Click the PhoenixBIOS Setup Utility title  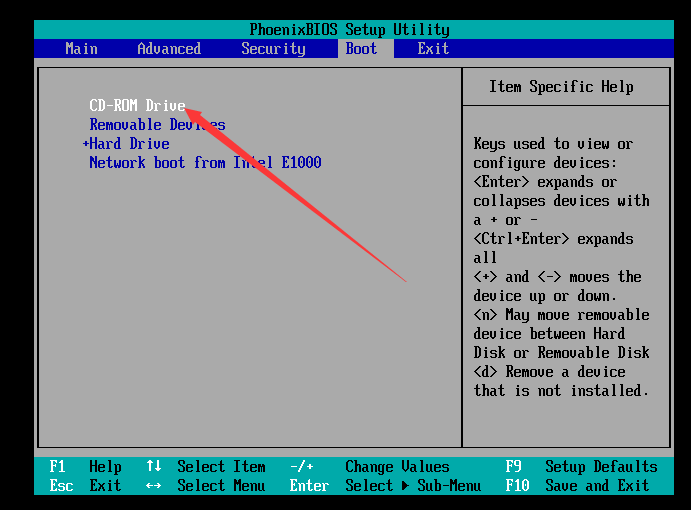349,30
